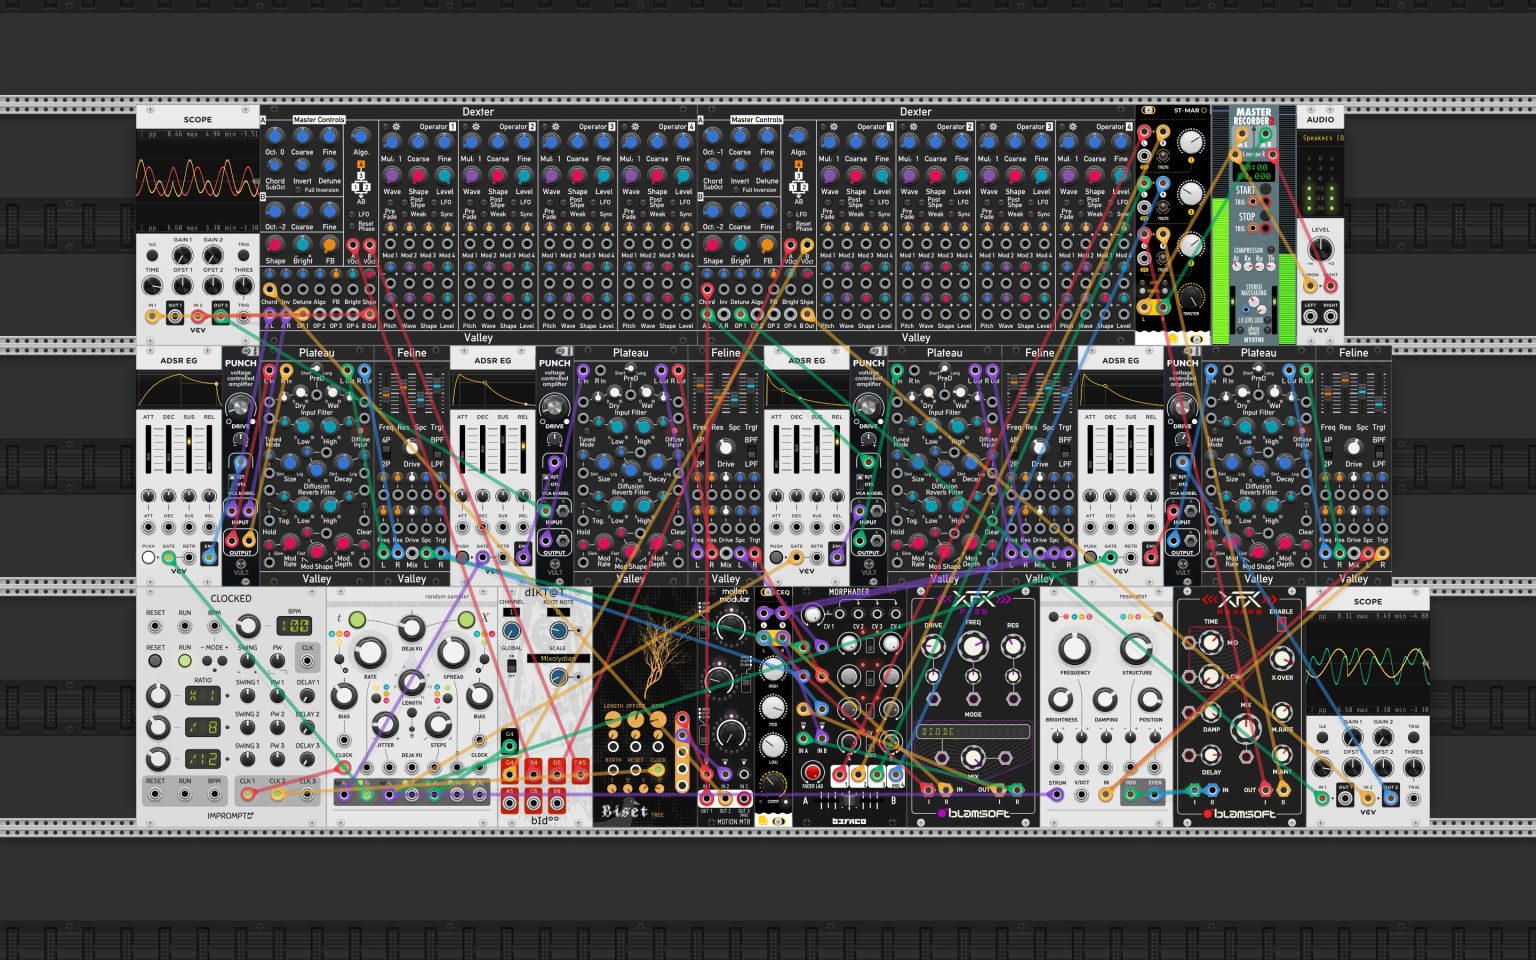
Task: Click the /12 ratio display on Clocked
Action: (x=203, y=759)
